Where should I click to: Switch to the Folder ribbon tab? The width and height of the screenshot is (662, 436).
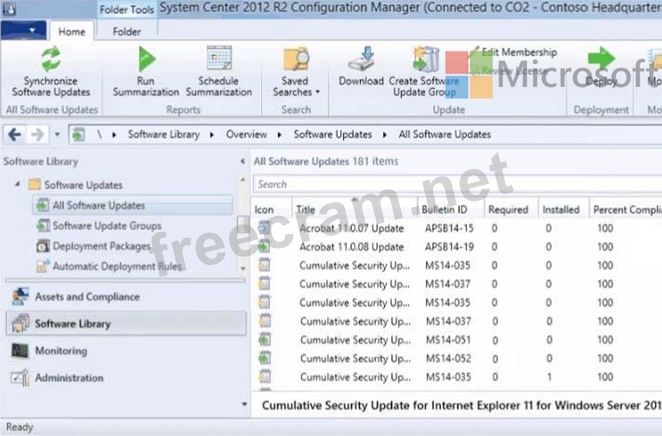pos(127,32)
